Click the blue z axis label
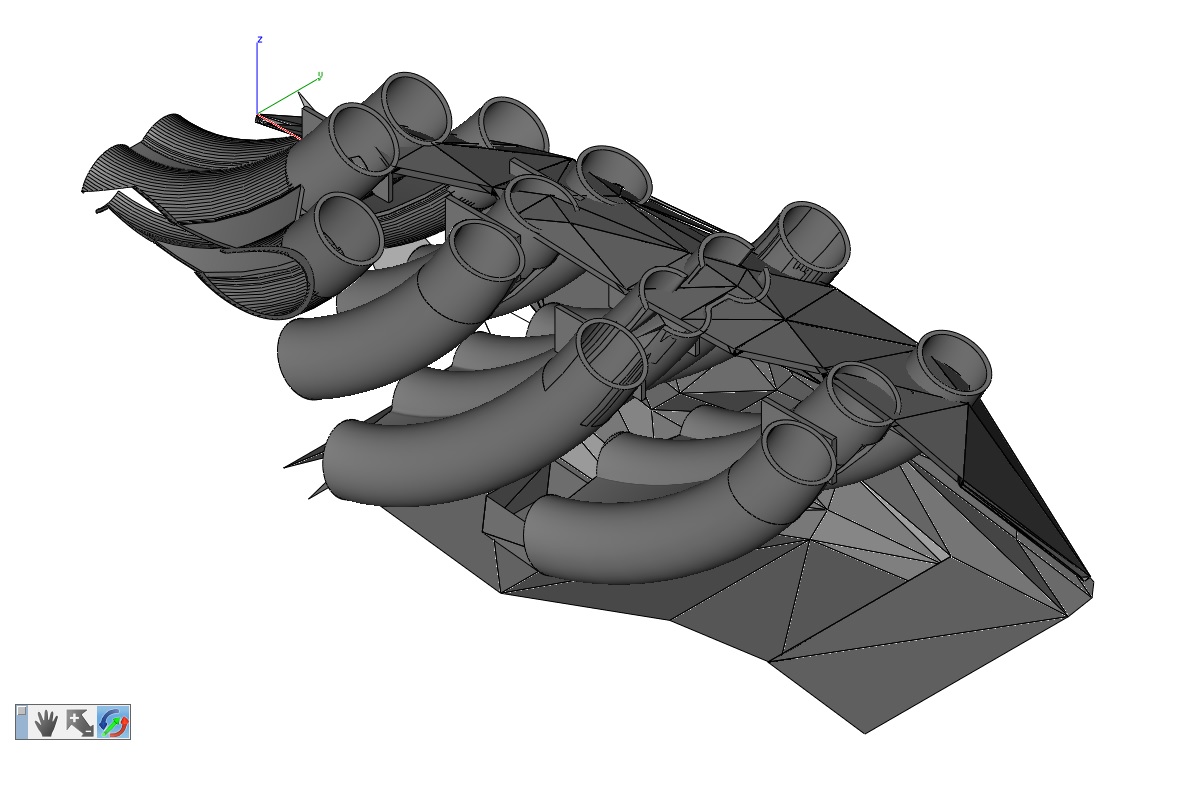 pyautogui.click(x=260, y=40)
